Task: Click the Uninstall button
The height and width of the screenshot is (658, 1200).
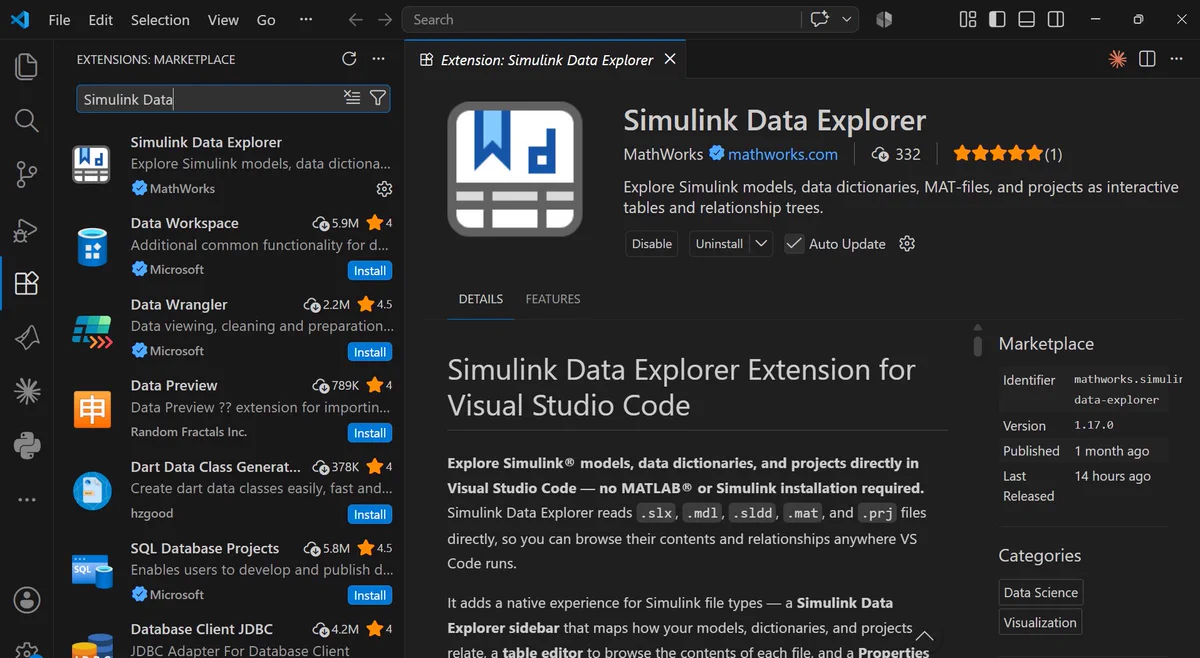Action: pyautogui.click(x=719, y=244)
